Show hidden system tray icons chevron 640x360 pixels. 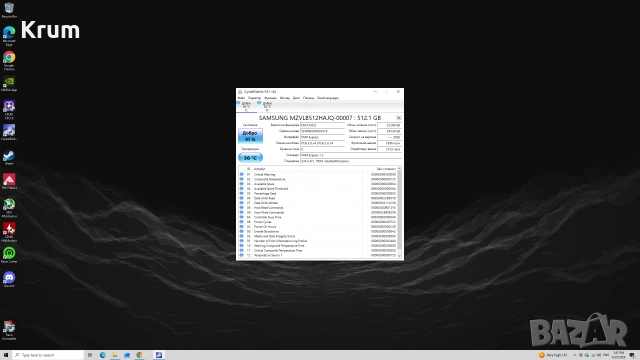point(574,355)
